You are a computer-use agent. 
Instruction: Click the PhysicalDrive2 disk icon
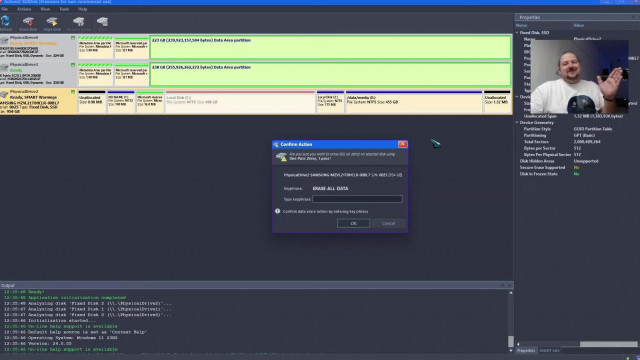(x=4, y=94)
